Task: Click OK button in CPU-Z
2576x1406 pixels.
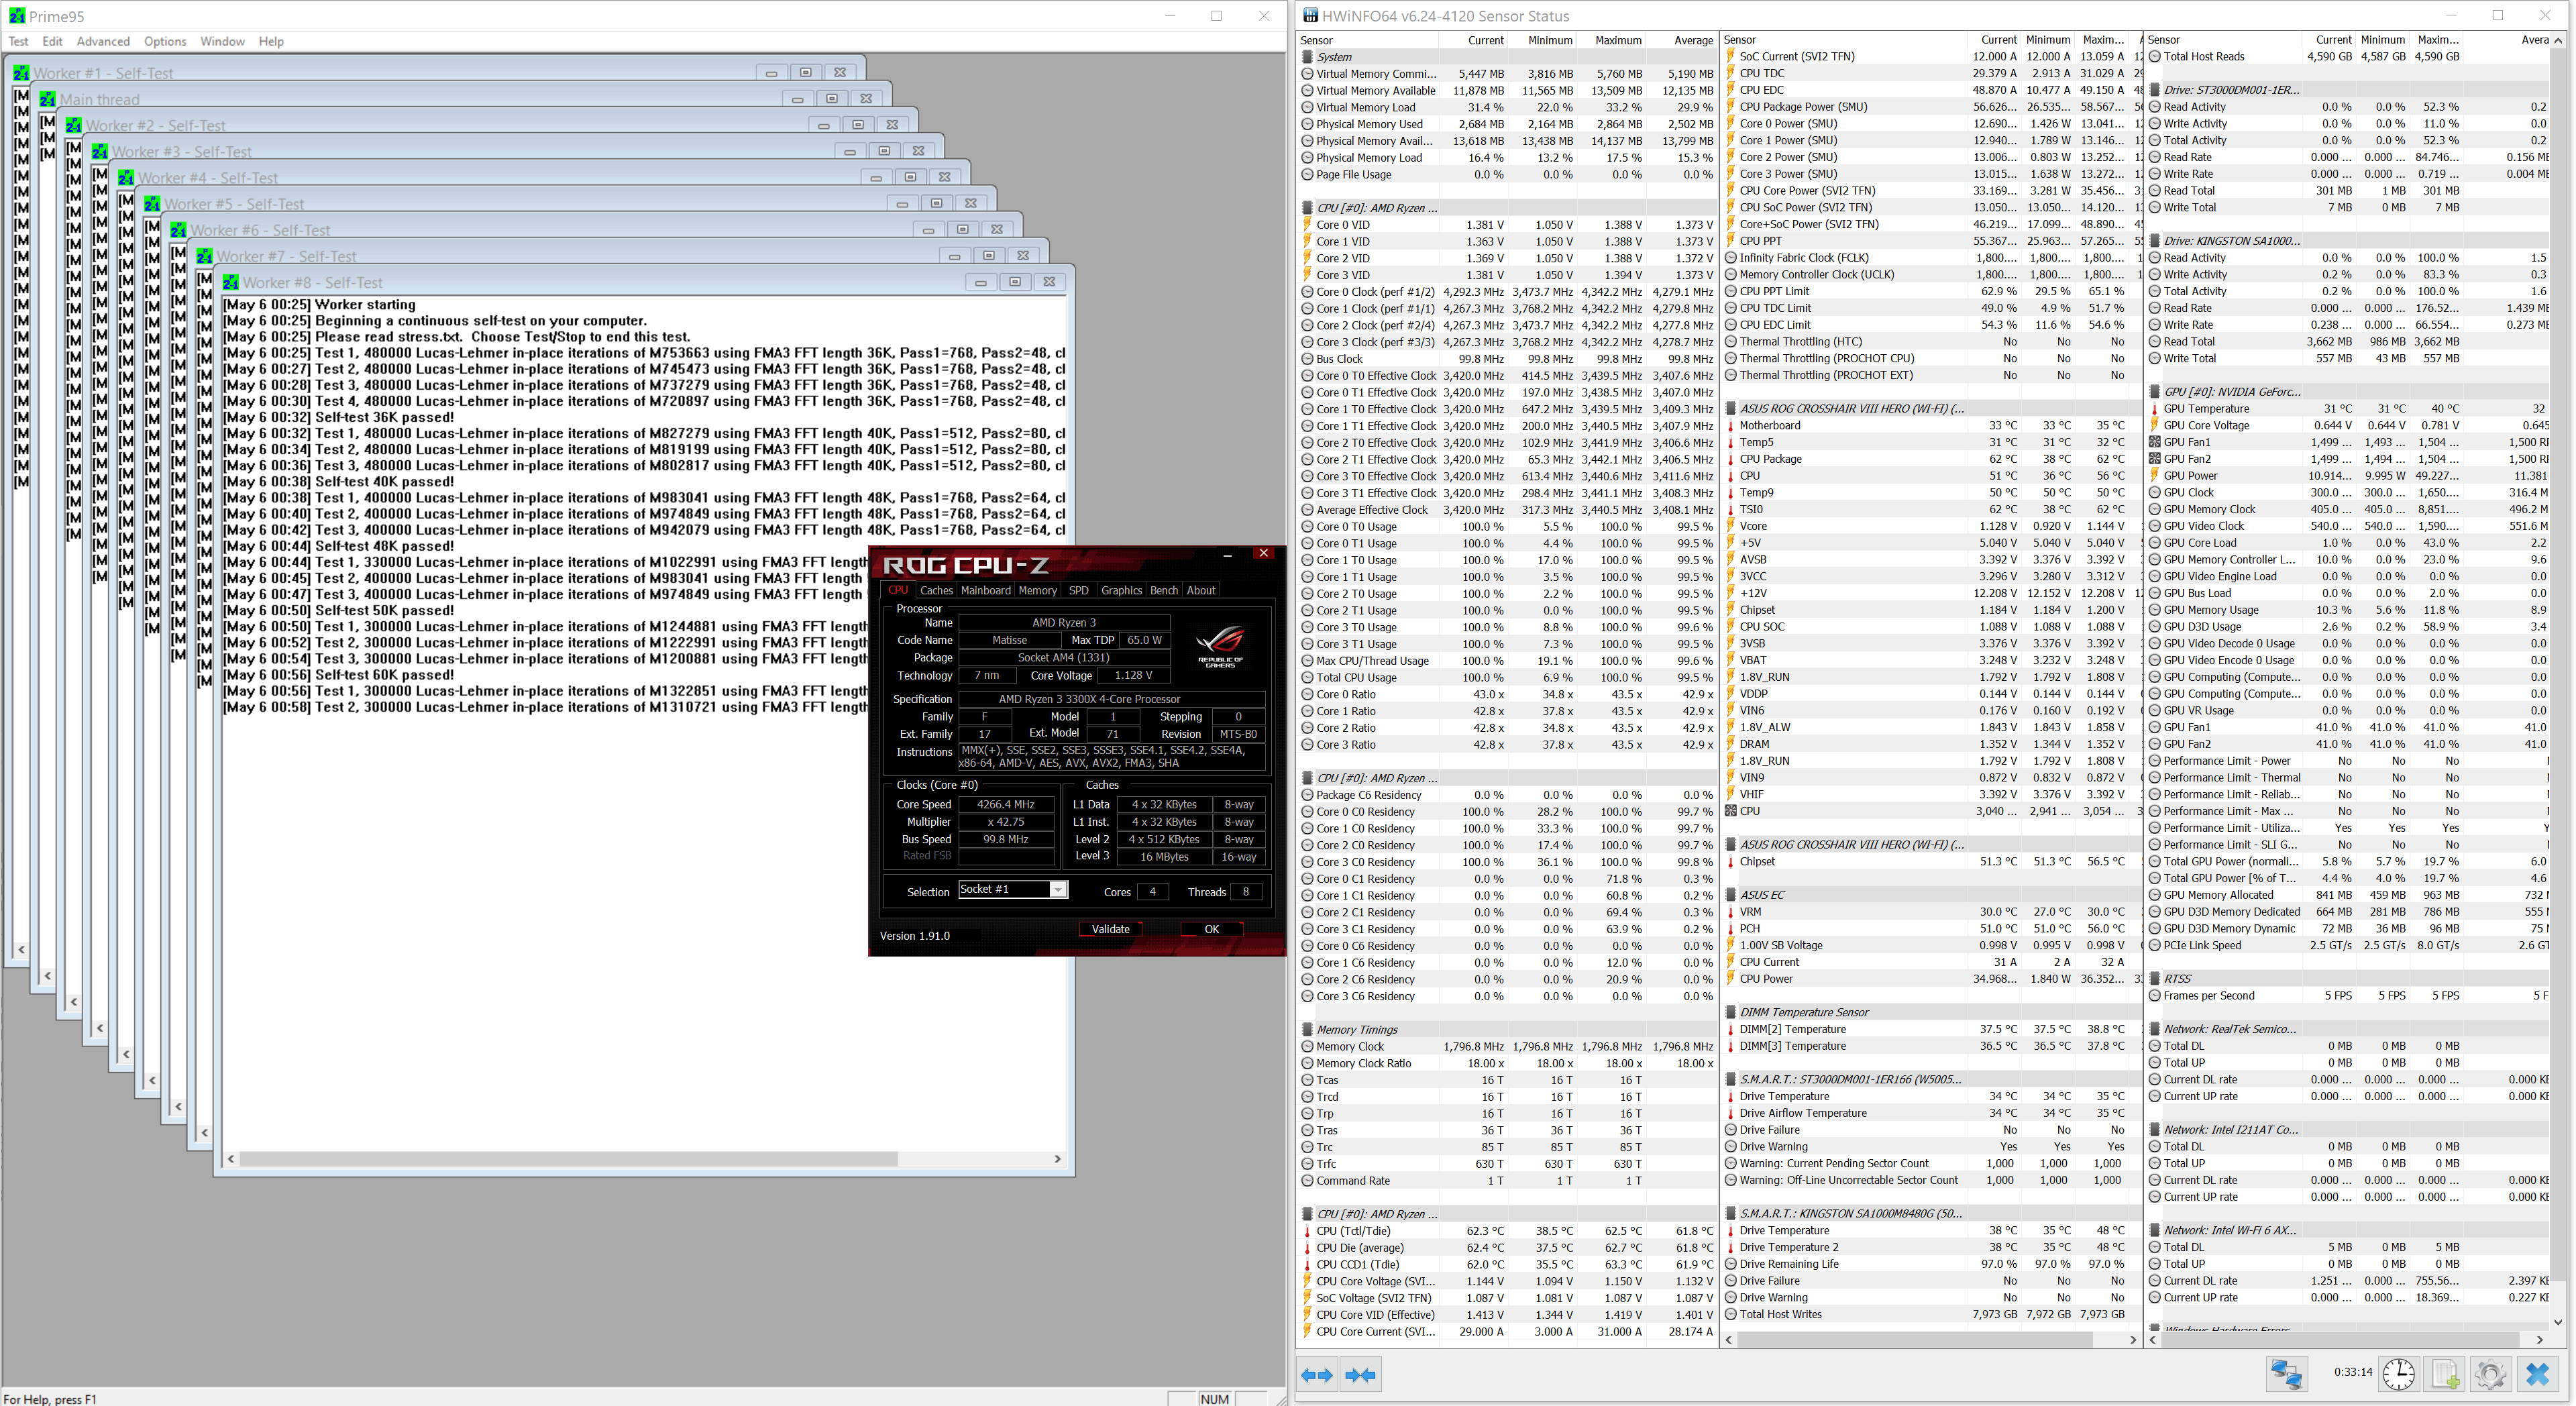Action: [1211, 929]
